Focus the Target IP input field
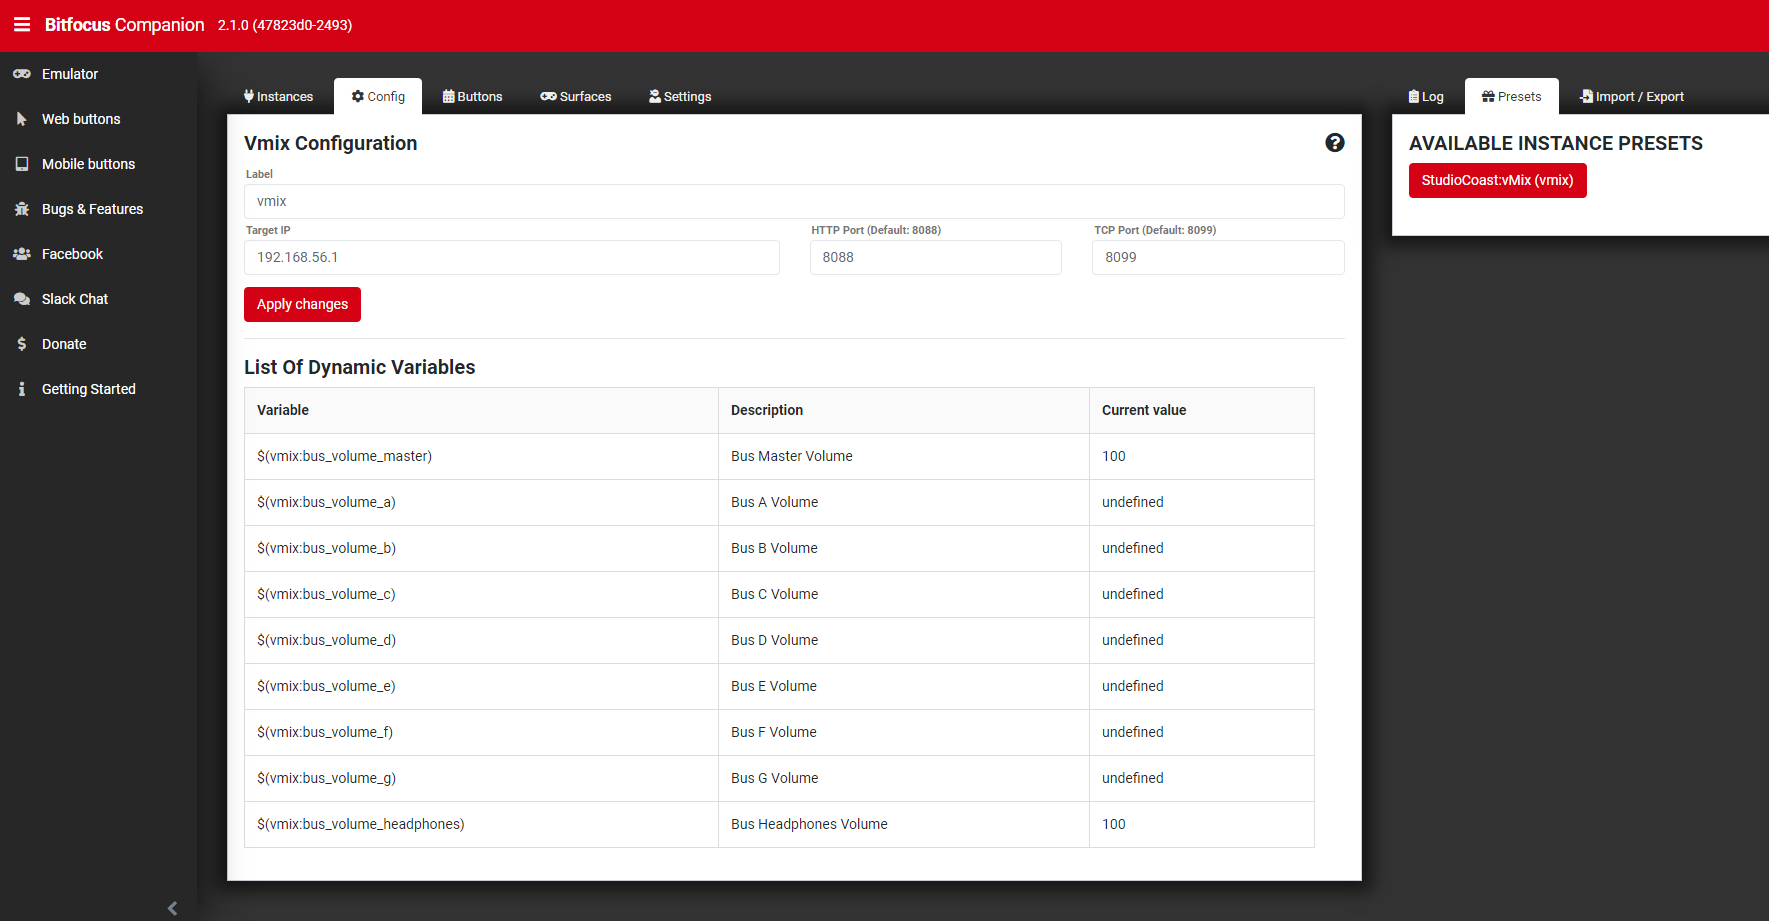 pyautogui.click(x=512, y=258)
